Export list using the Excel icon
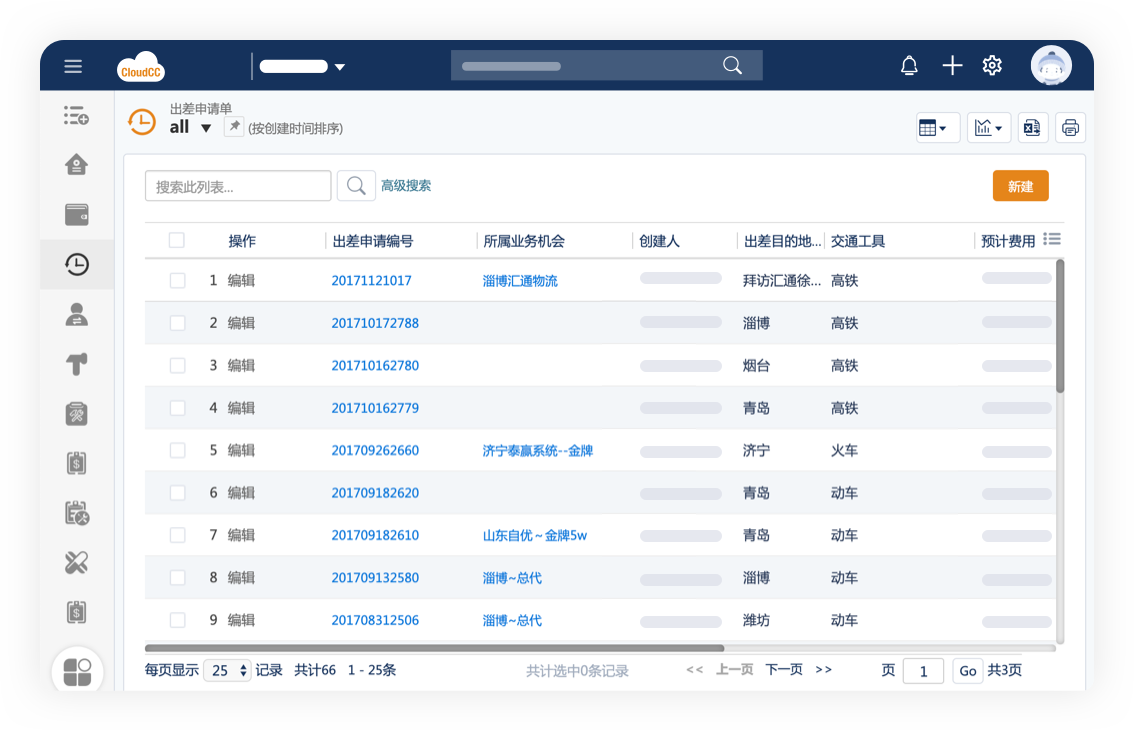Image resolution: width=1134 pixels, height=730 pixels. (x=1032, y=127)
